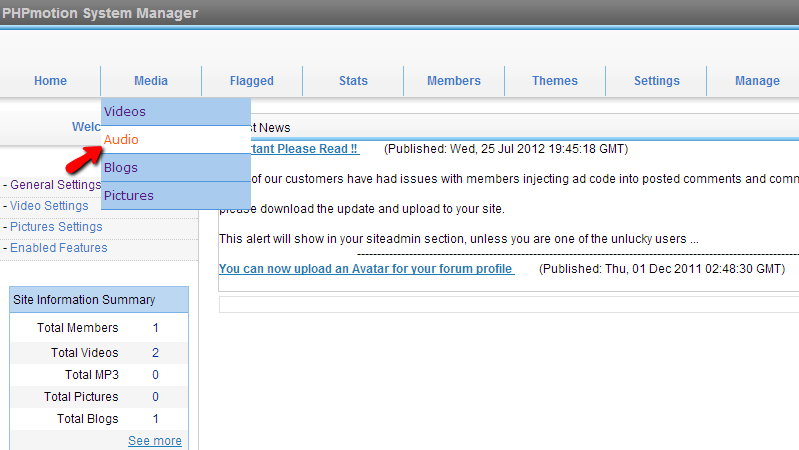Open Video Settings sidebar link

tap(49, 206)
